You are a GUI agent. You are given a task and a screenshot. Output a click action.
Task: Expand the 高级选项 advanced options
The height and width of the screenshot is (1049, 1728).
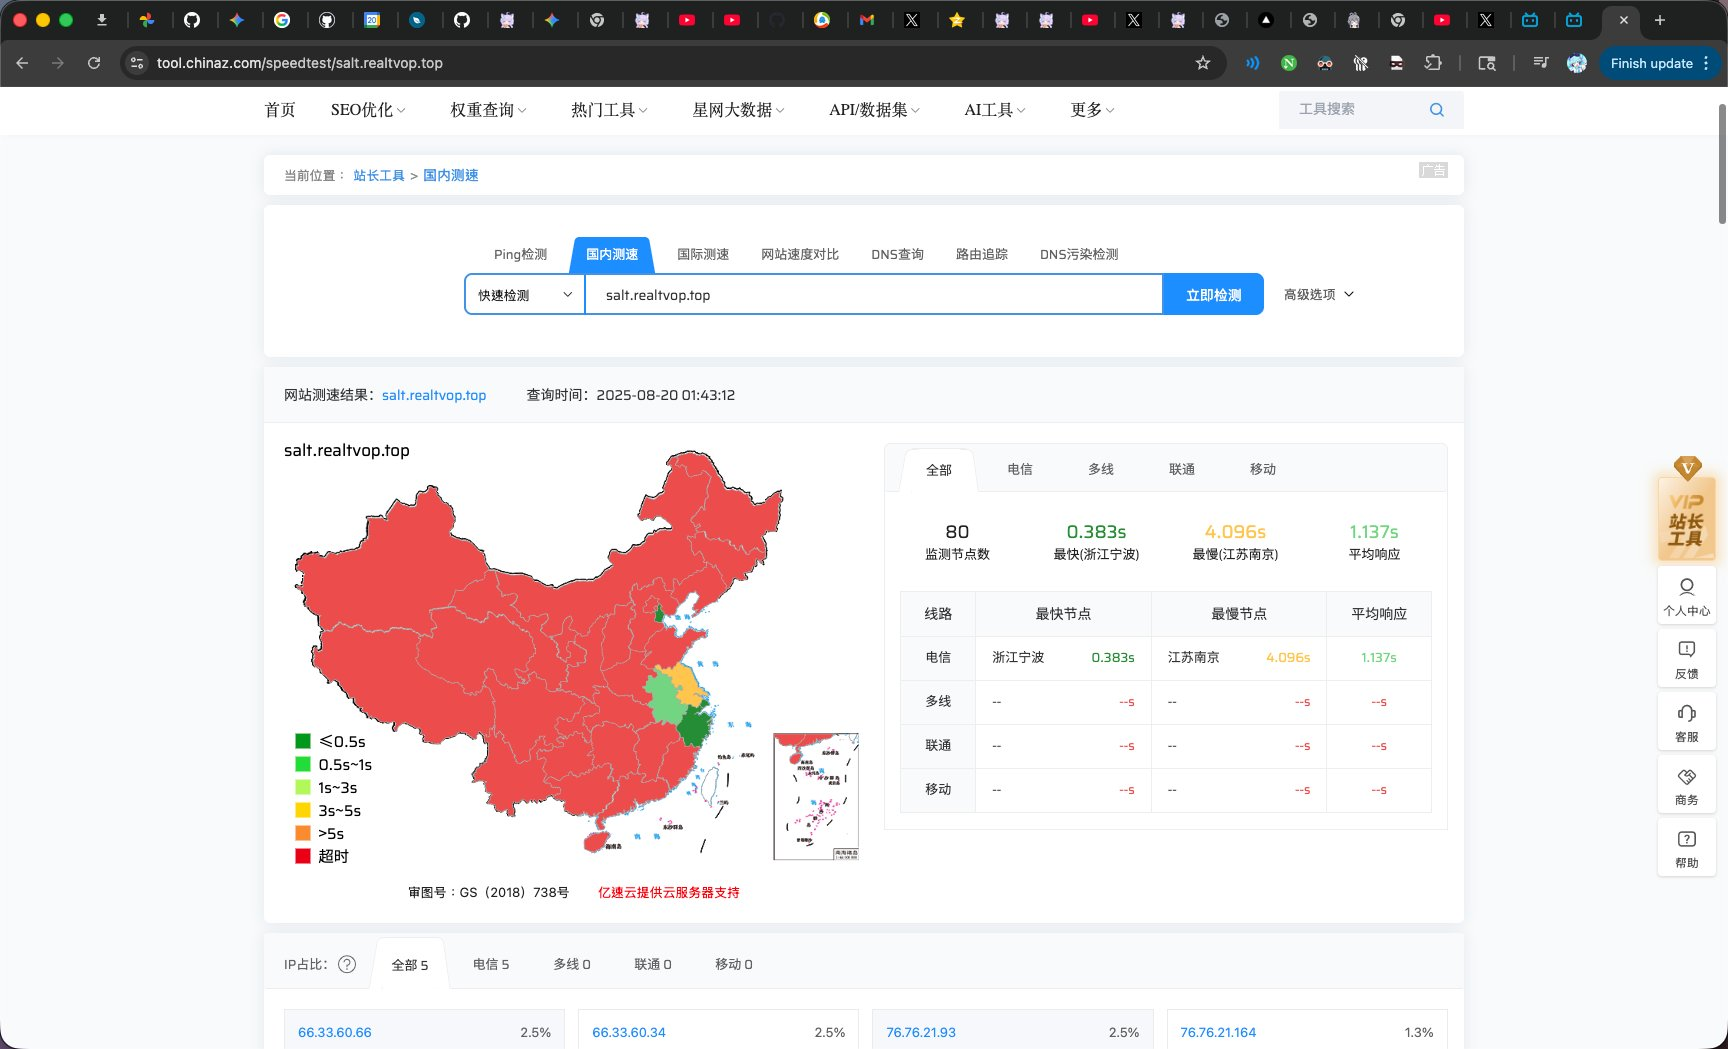point(1318,295)
